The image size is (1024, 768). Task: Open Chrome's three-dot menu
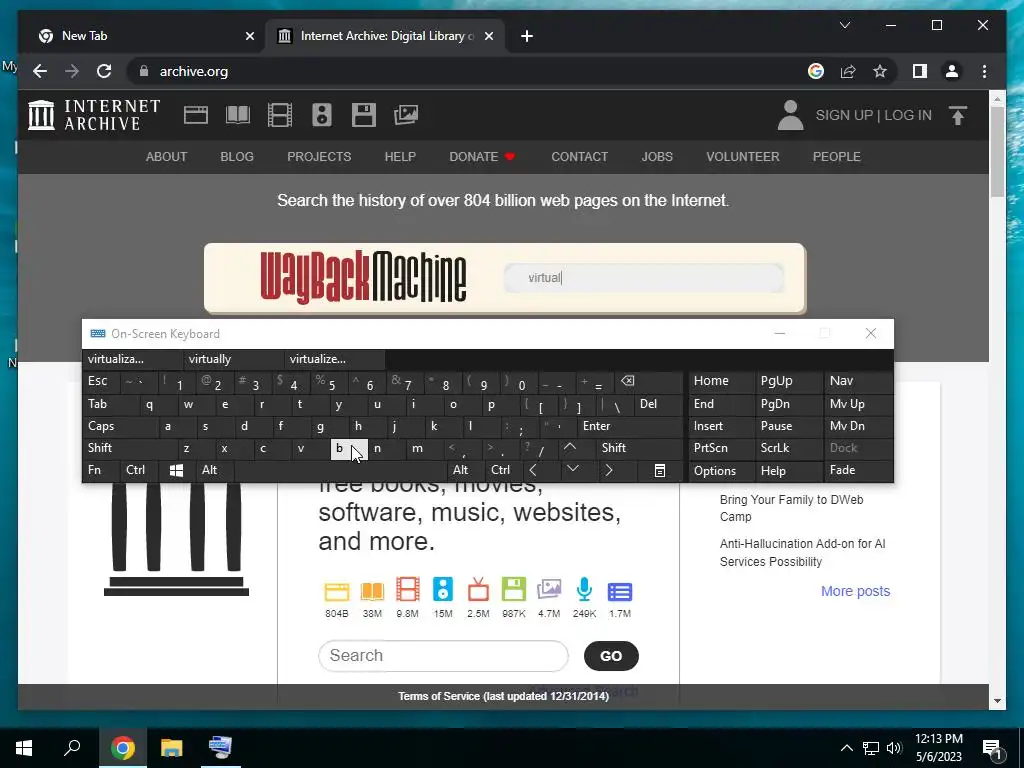(x=984, y=71)
